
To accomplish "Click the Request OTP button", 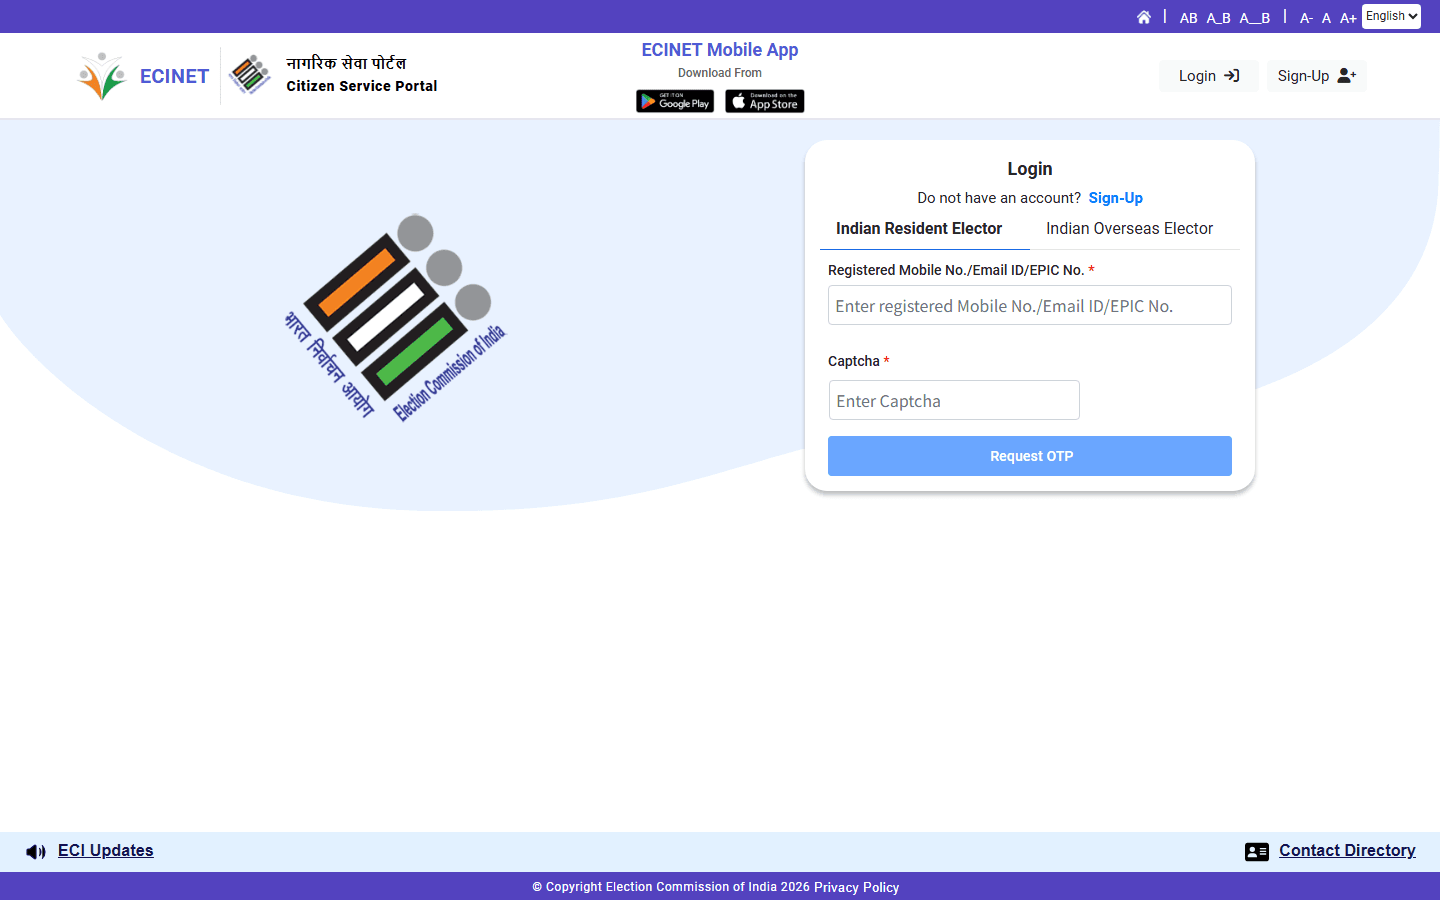I will pos(1030,456).
